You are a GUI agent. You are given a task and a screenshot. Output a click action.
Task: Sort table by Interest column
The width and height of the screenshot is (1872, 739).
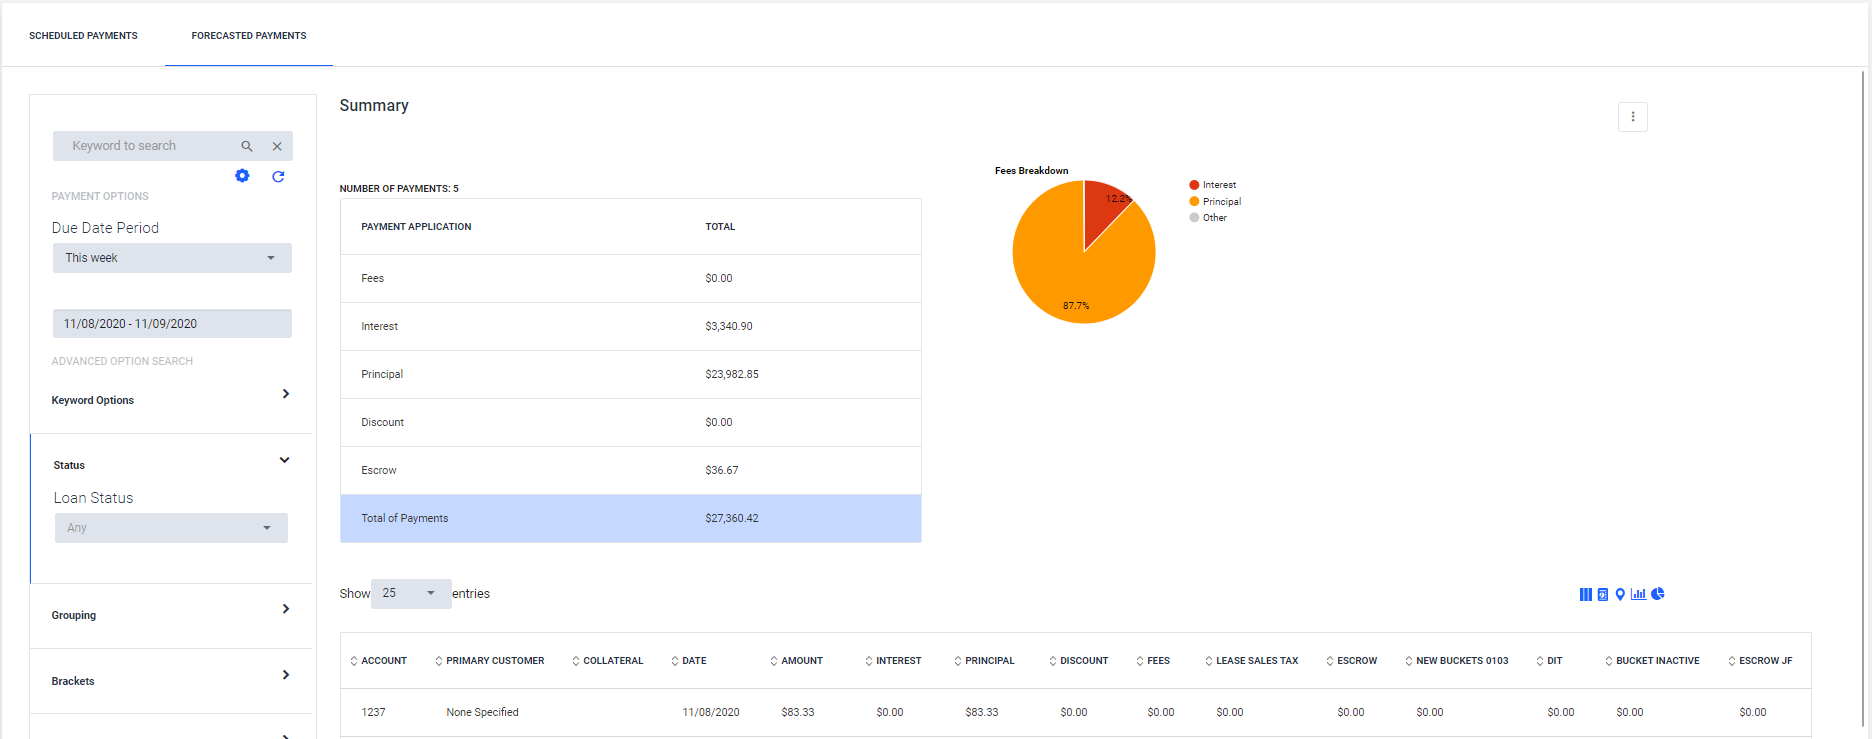point(894,661)
